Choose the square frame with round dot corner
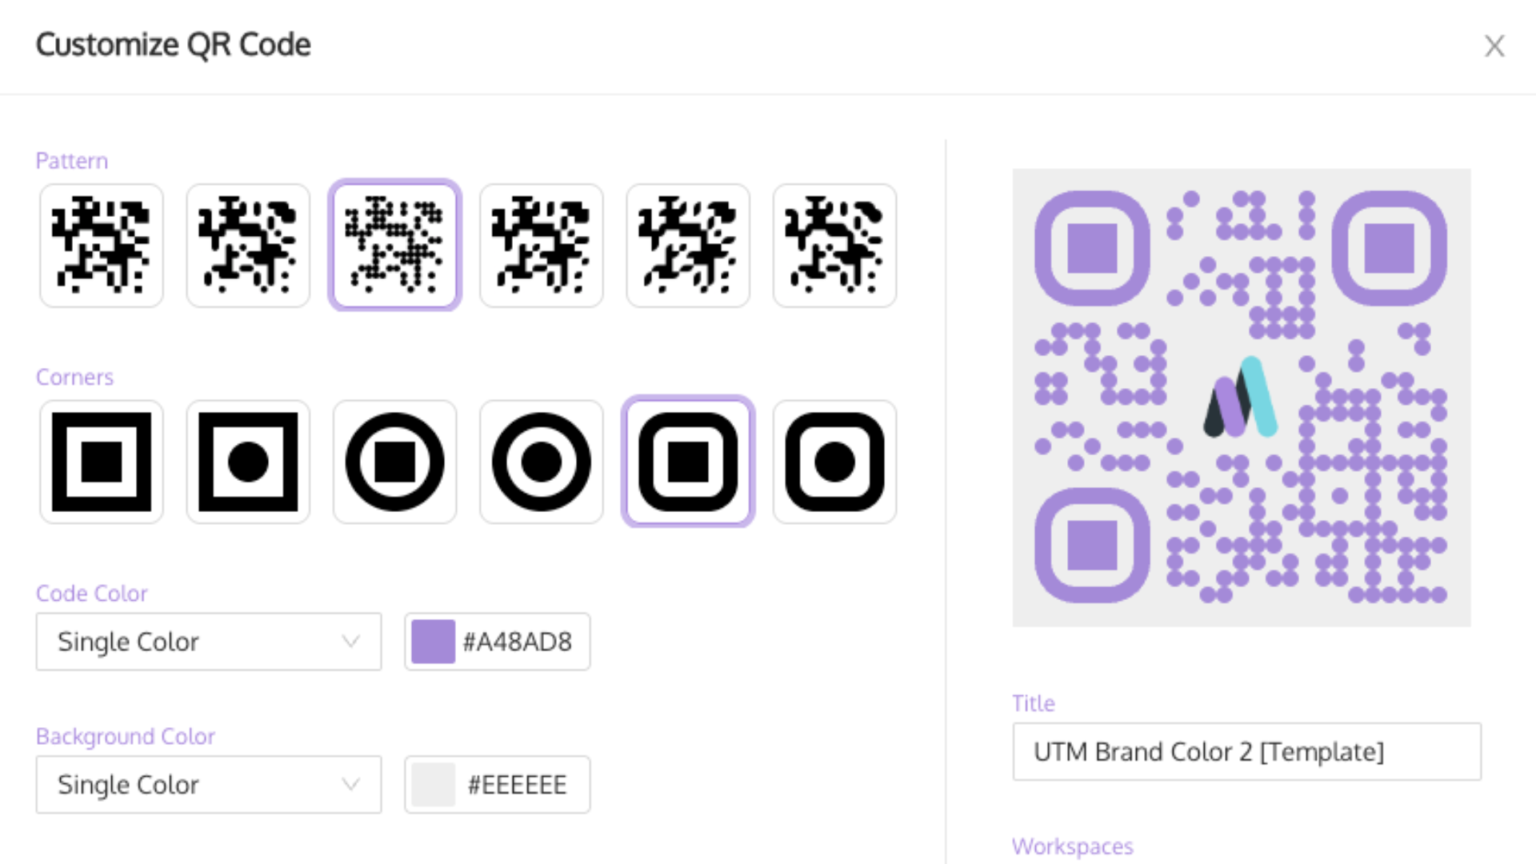The height and width of the screenshot is (864, 1536). click(x=247, y=461)
